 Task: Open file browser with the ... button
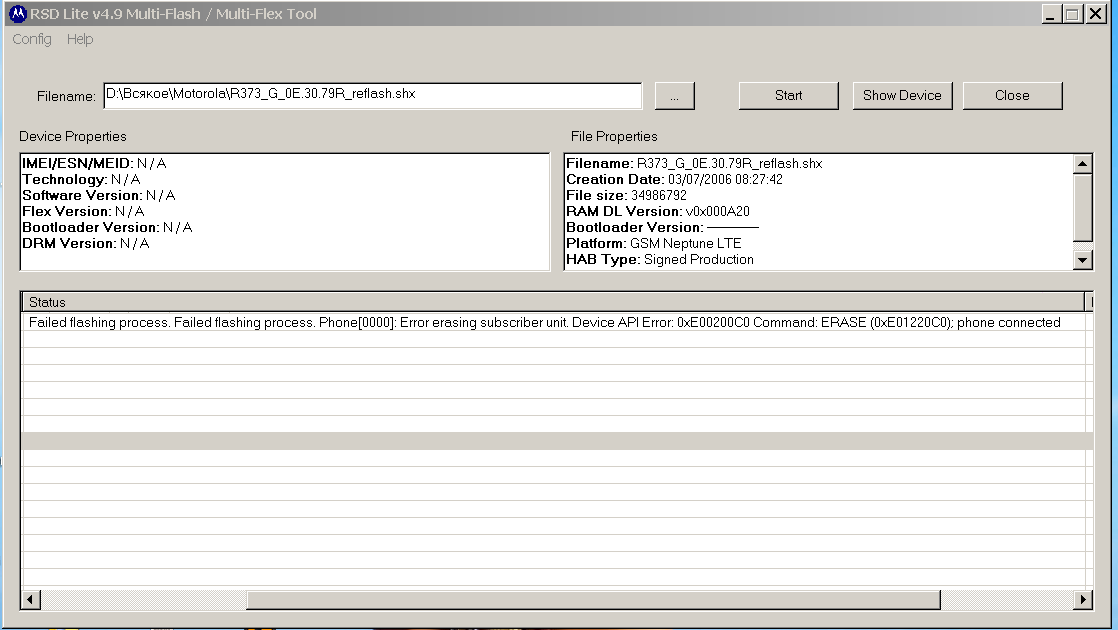click(675, 96)
